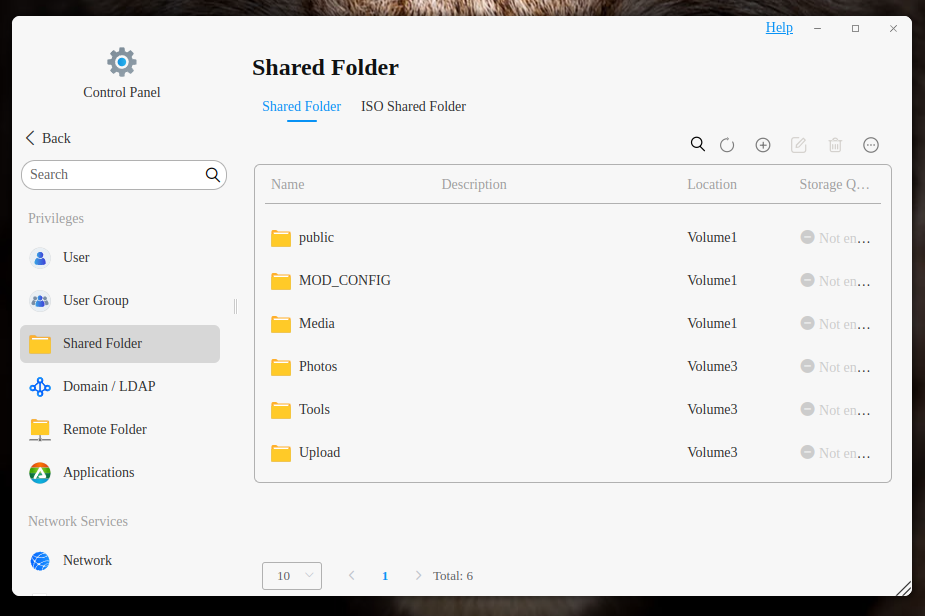The image size is (925, 616).
Task: Click Not en... quota text for Media
Action: tap(844, 324)
